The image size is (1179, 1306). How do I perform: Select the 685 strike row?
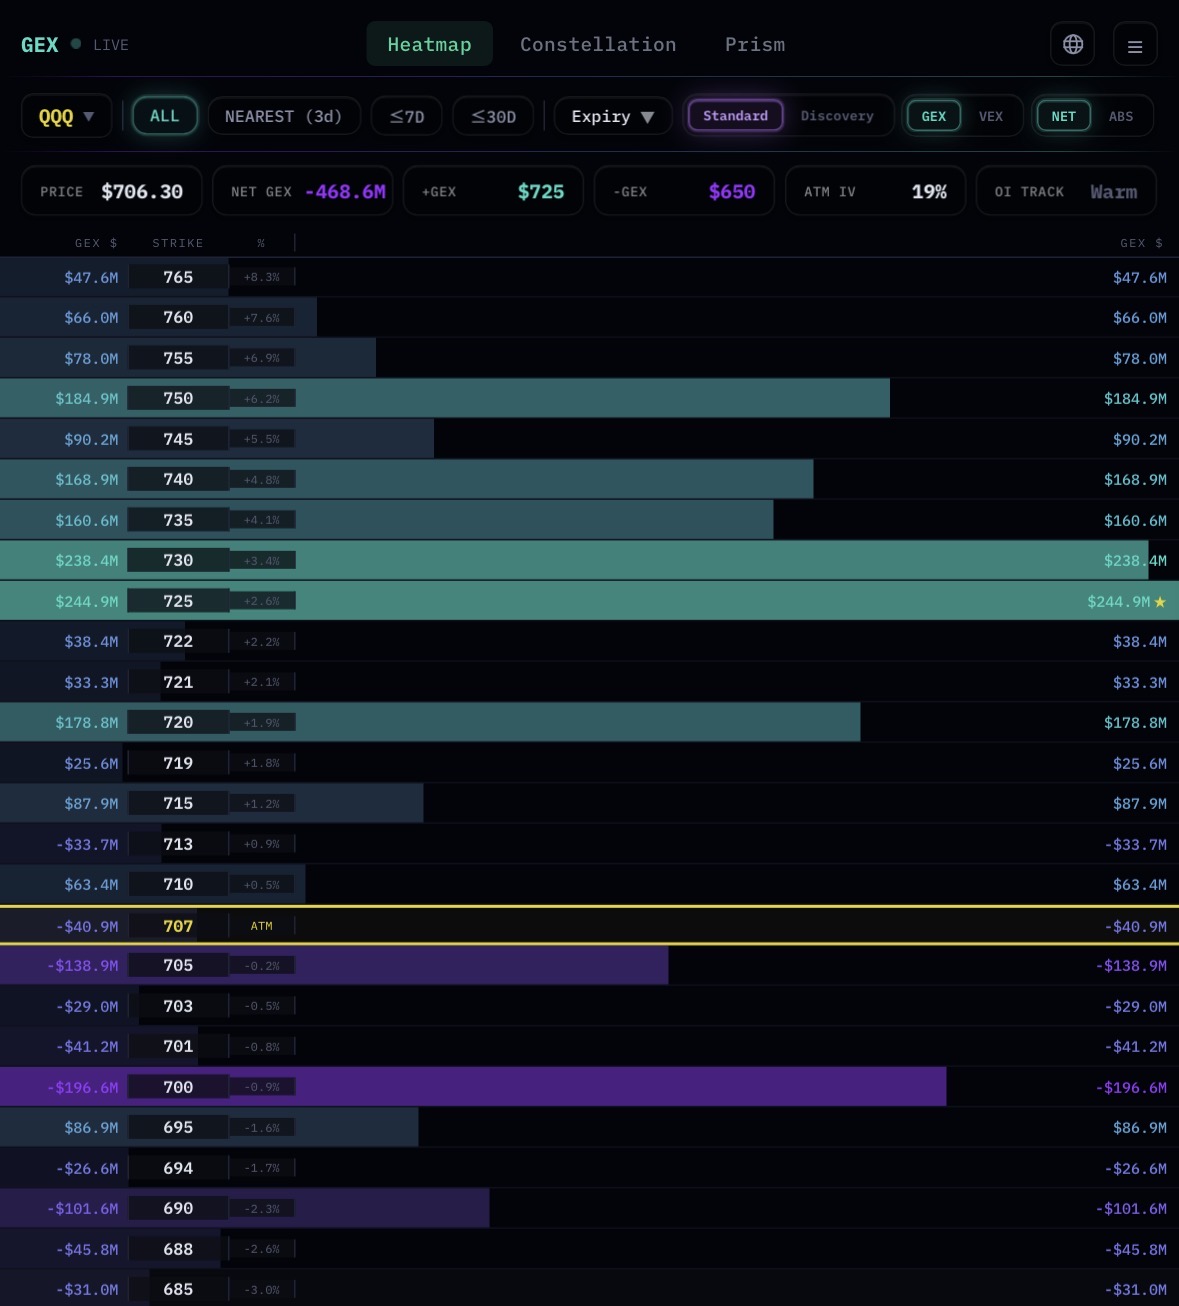(589, 1288)
